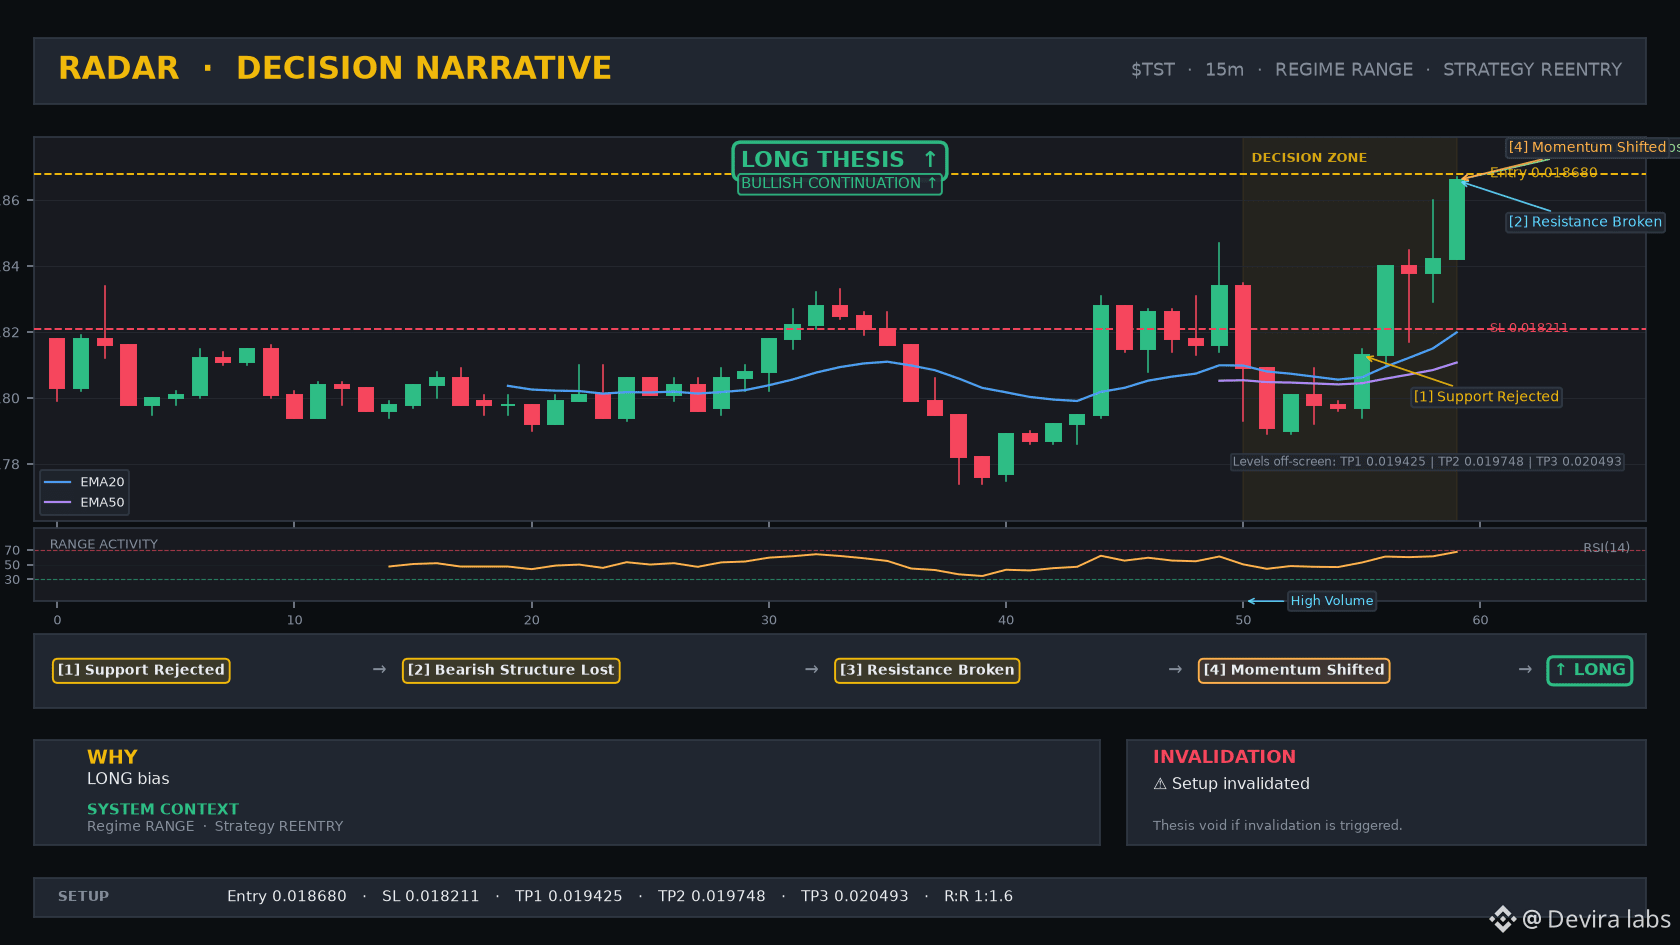Click the STRATEGY REENTRY header text

coord(1532,70)
